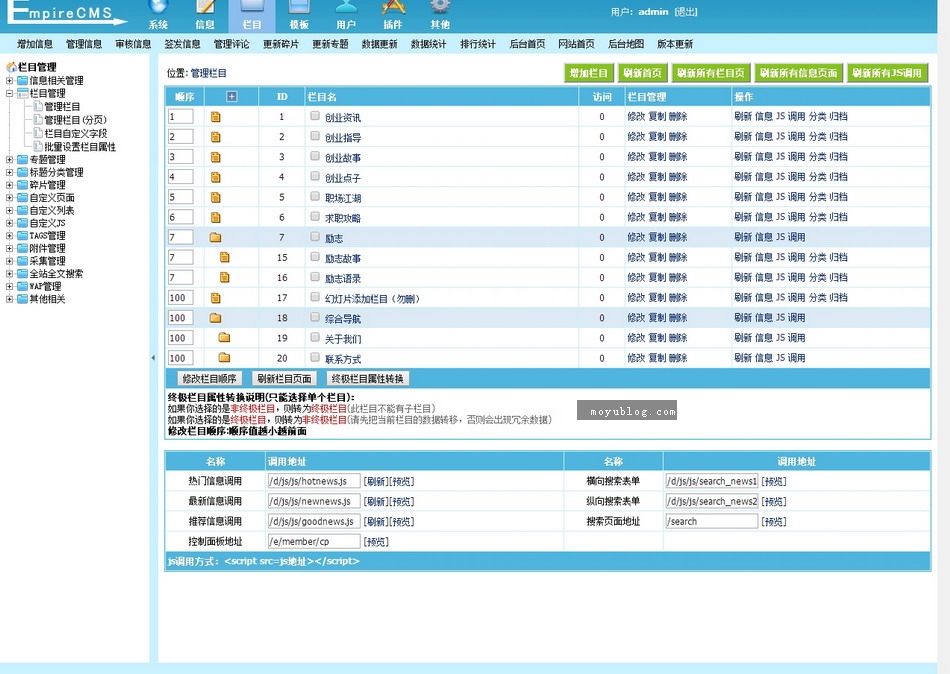
Task: Click the 励志 row folder icon
Action: pos(215,238)
